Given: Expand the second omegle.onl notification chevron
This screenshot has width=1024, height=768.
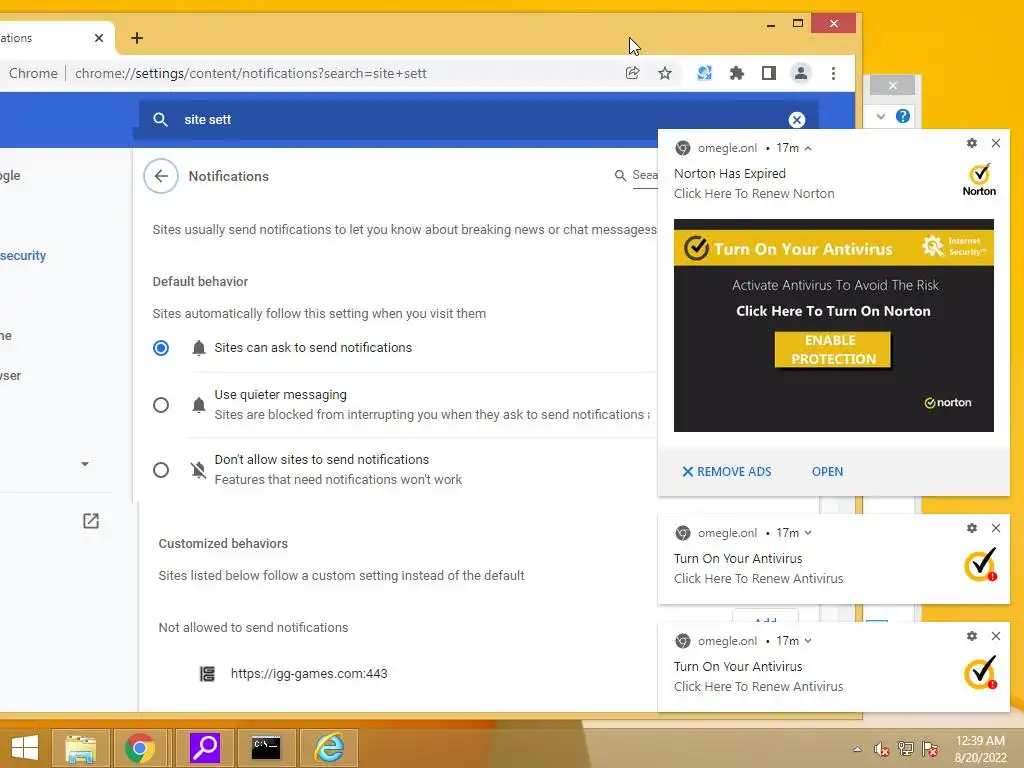Looking at the screenshot, I should point(808,533).
